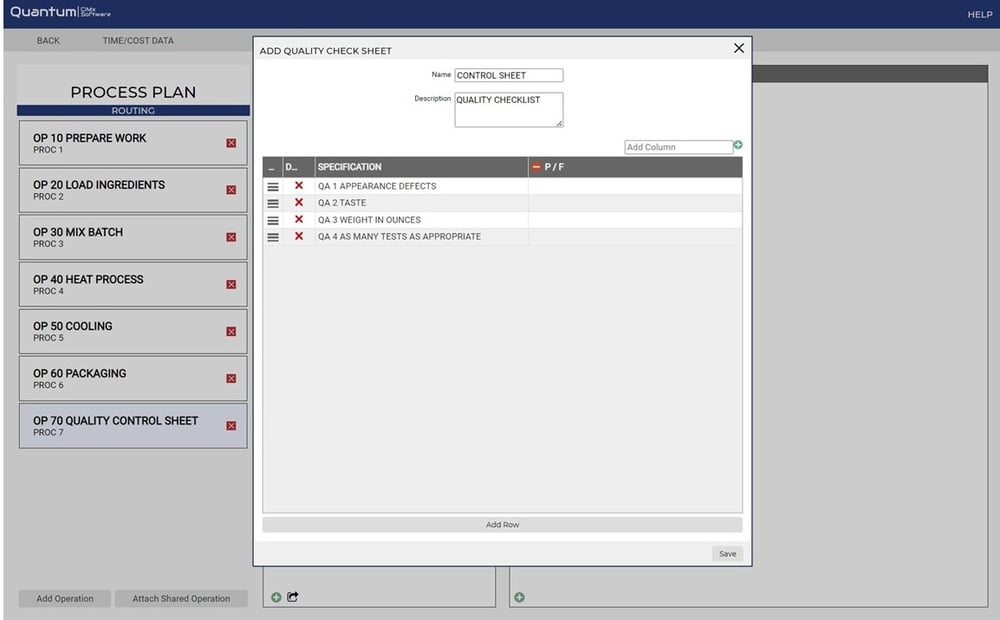Click the share/export icon below the dialog
Viewport: 1000px width, 620px height.
(293, 597)
